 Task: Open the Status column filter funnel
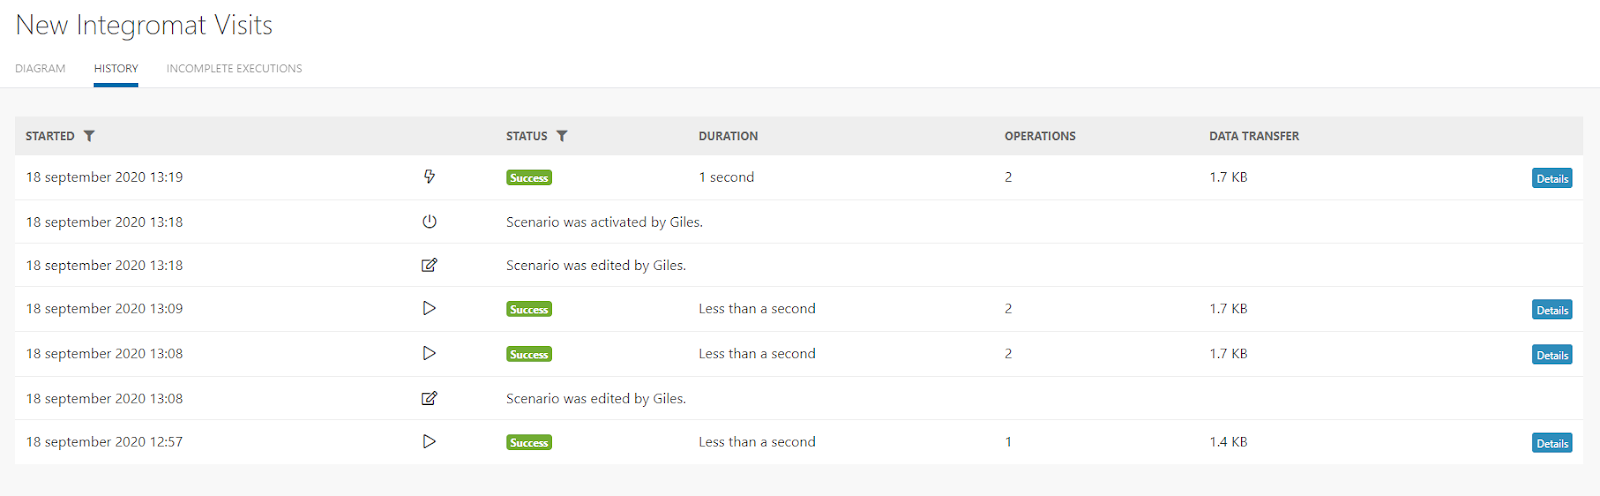tap(562, 136)
